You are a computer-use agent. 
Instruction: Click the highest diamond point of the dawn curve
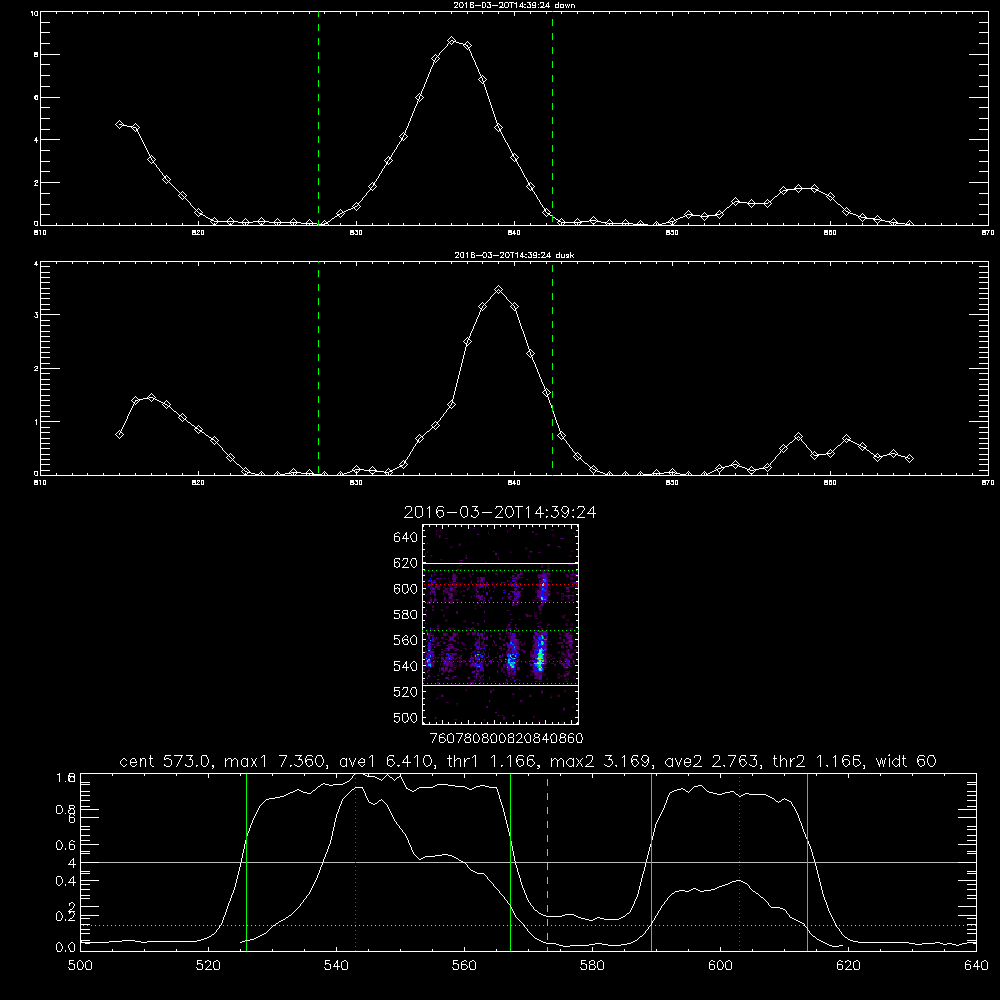pos(452,41)
